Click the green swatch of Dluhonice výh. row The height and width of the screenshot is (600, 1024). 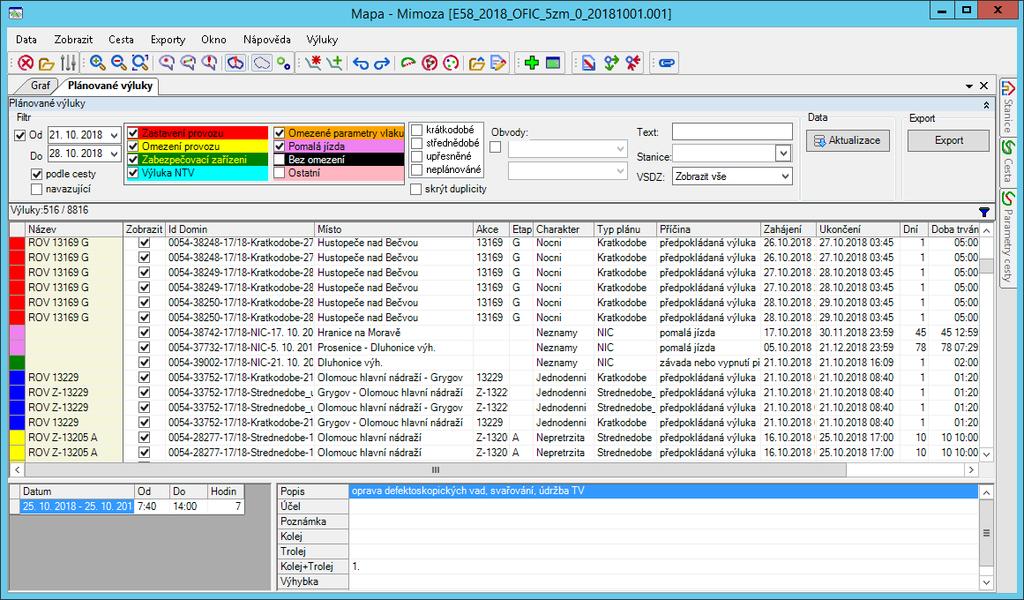pyautogui.click(x=18, y=362)
